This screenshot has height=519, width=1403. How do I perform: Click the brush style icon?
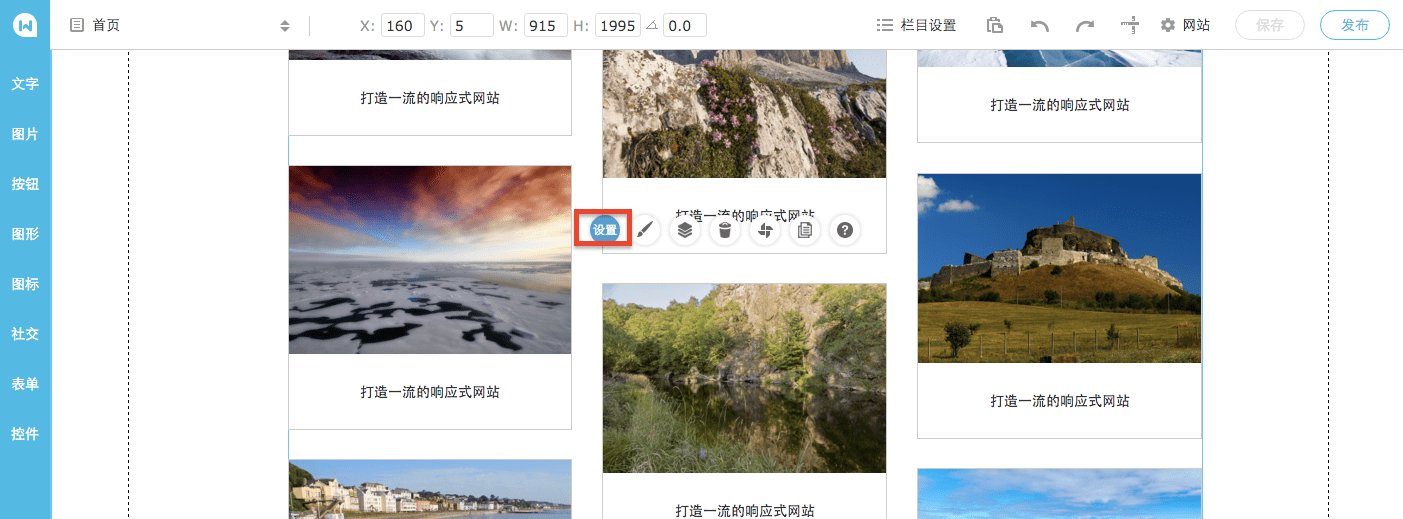tap(645, 231)
